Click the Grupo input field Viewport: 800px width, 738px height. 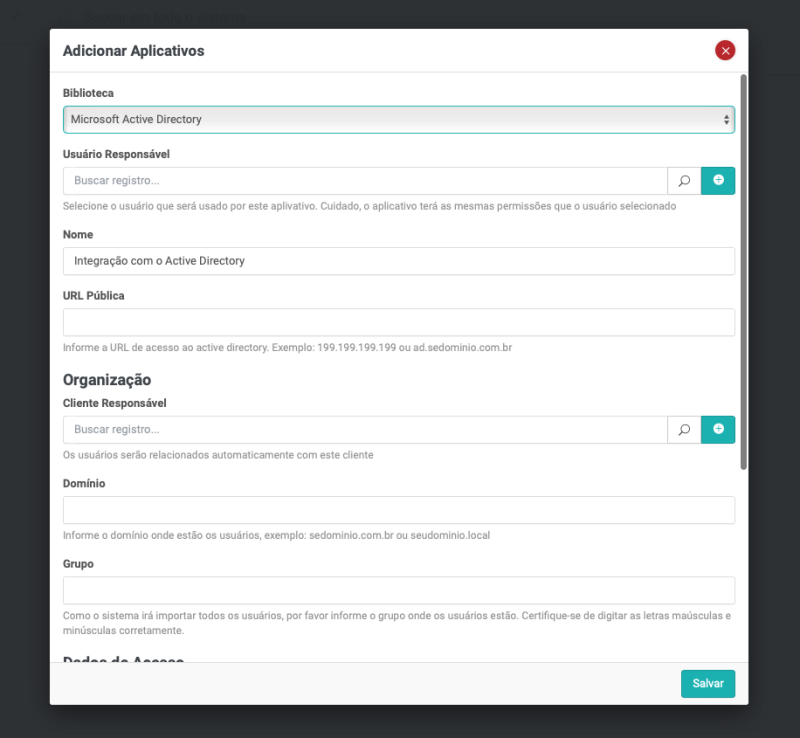pyautogui.click(x=398, y=590)
